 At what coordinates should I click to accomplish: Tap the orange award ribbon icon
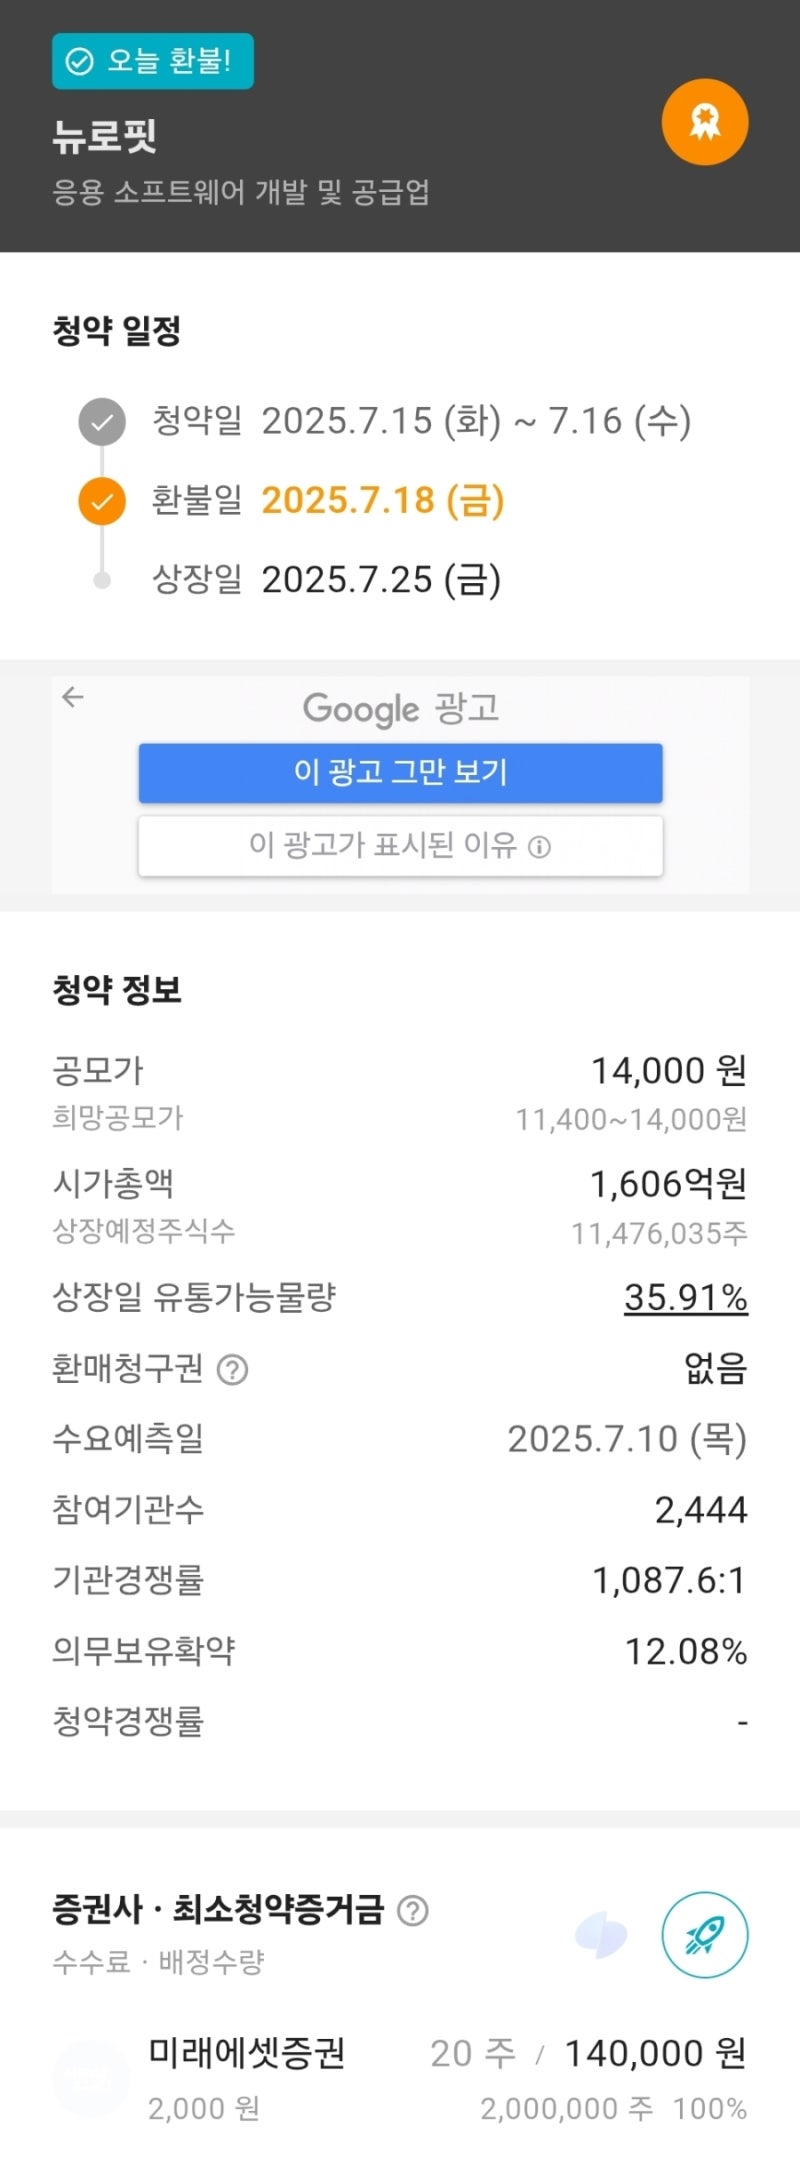[705, 122]
